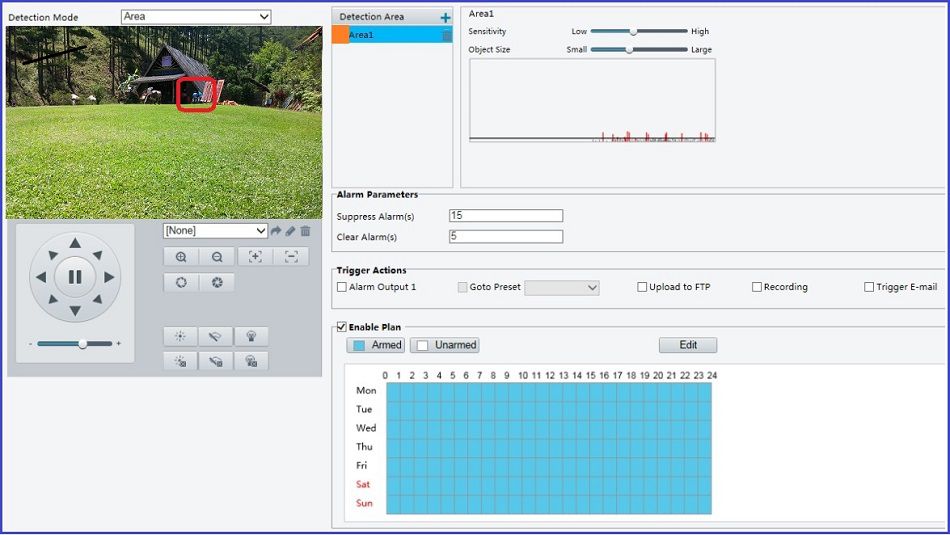Close the iris with the dark aperture icon
The height and width of the screenshot is (535, 950).
pyautogui.click(x=217, y=282)
